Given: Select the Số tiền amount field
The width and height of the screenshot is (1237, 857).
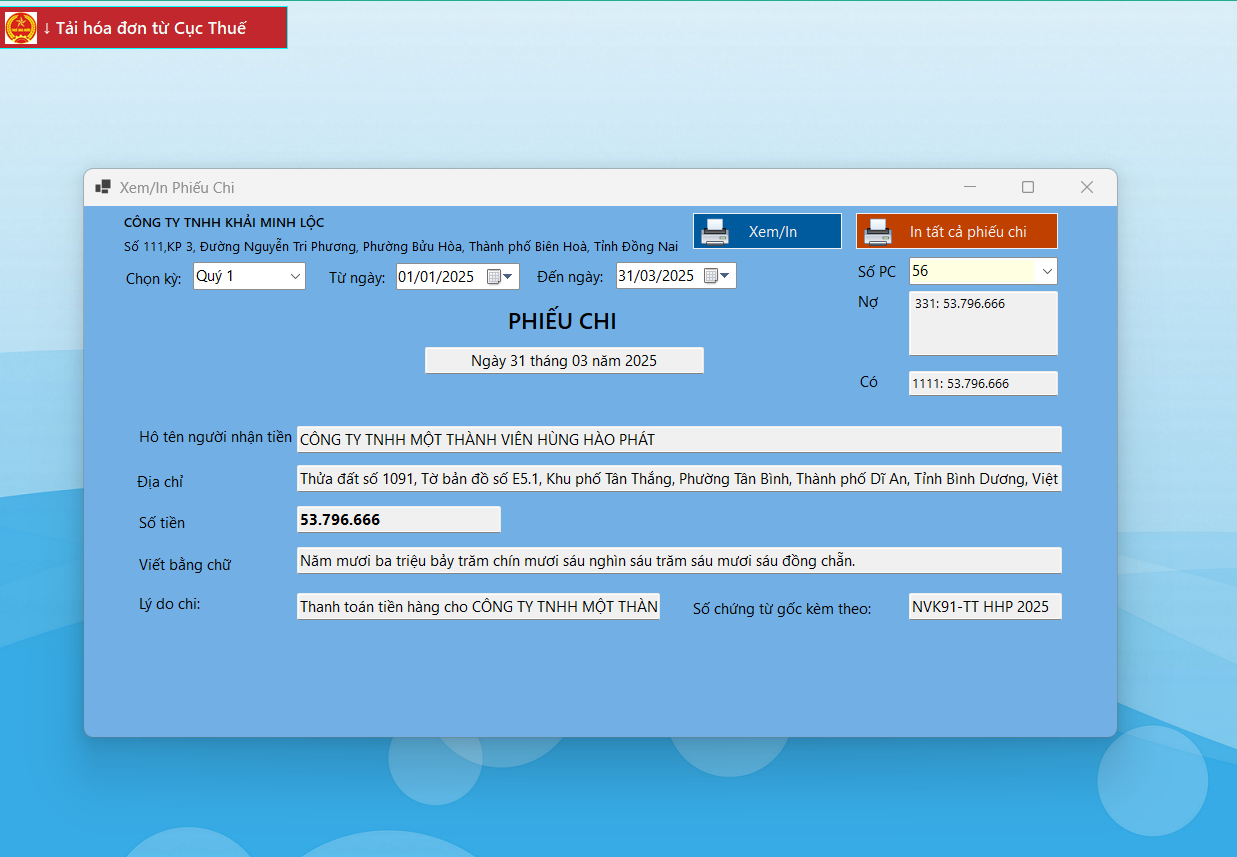Looking at the screenshot, I should [398, 520].
